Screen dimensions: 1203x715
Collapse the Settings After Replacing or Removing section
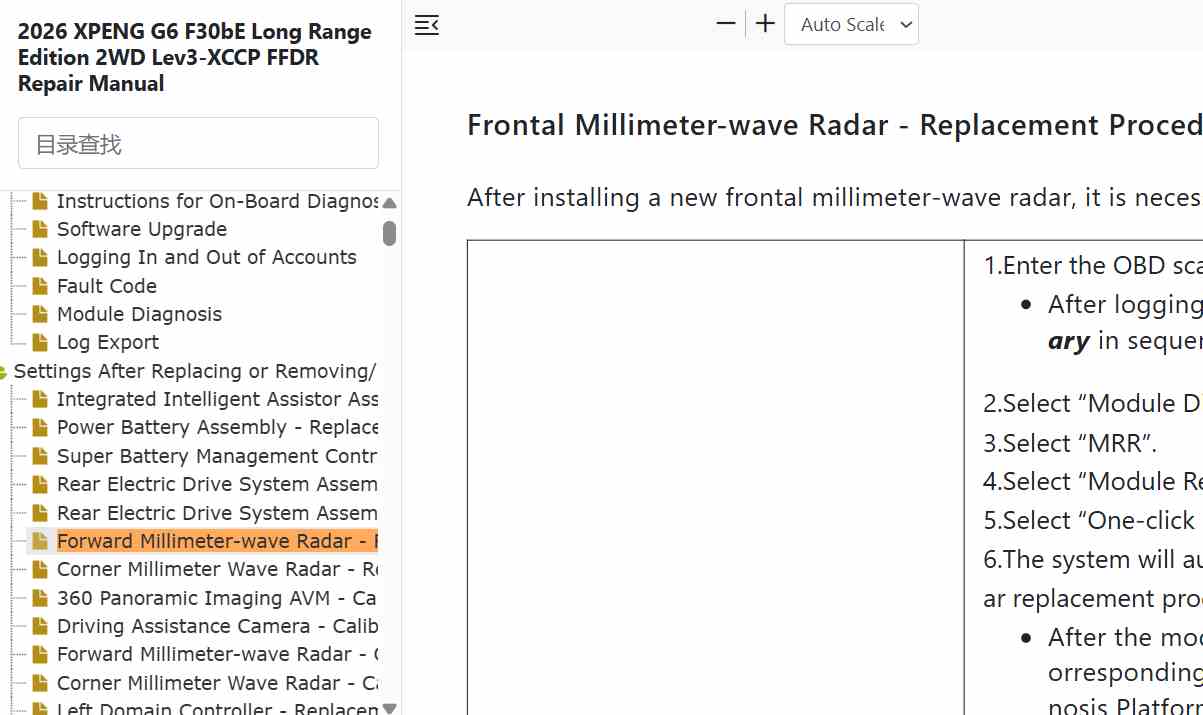tap(4, 372)
